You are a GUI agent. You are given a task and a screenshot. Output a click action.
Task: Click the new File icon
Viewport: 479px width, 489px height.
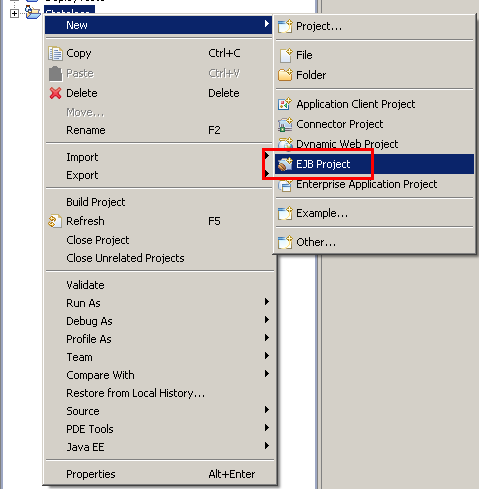point(286,55)
